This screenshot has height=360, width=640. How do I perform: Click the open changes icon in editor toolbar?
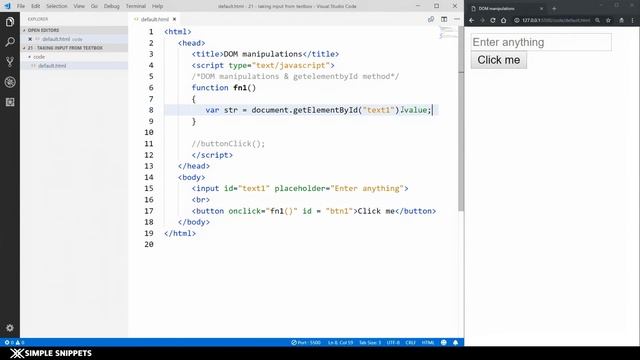pos(431,19)
